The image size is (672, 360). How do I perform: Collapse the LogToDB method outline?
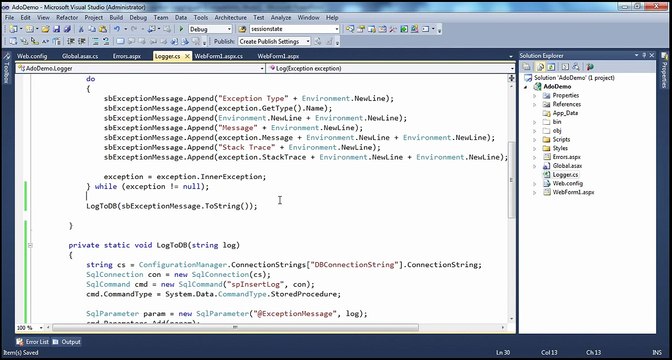[x=30, y=246]
